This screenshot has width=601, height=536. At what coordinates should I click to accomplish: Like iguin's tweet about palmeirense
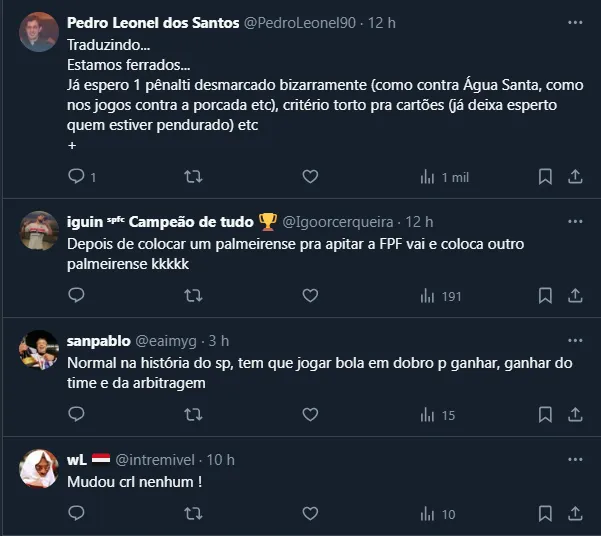click(310, 296)
